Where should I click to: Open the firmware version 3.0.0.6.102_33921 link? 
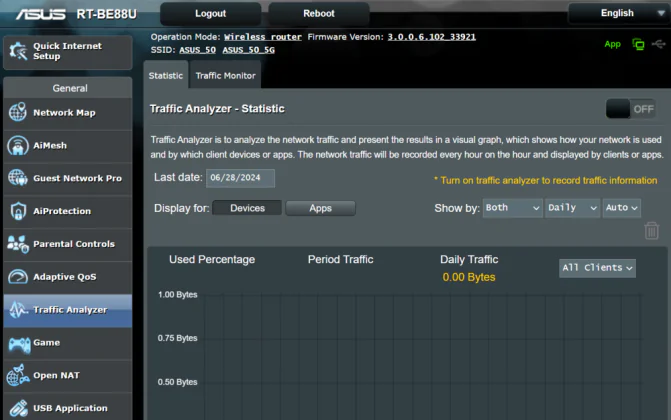click(x=431, y=37)
